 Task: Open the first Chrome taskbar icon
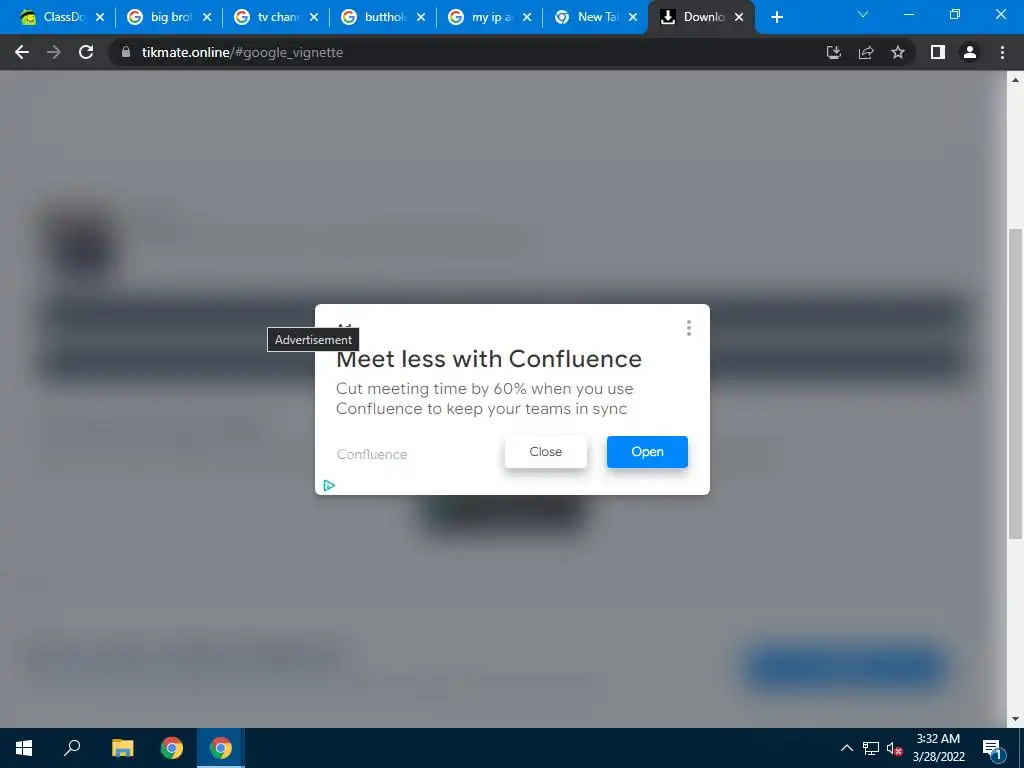coord(172,748)
